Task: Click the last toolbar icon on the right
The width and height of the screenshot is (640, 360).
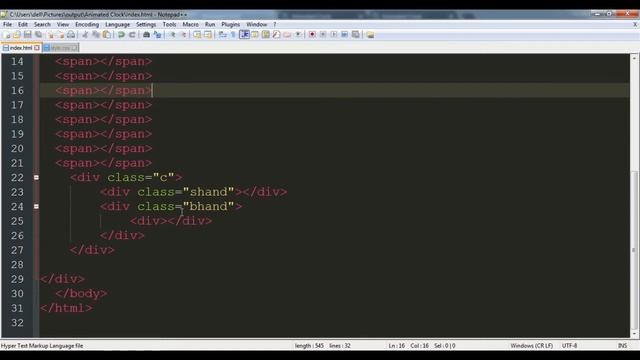Action: point(370,35)
